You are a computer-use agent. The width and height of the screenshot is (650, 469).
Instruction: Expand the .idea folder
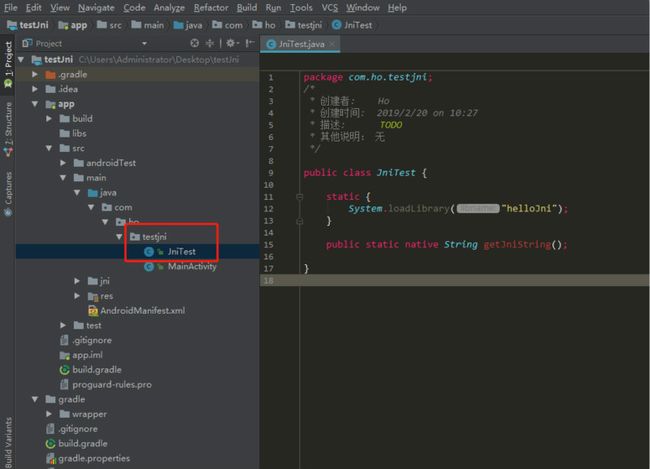click(35, 89)
